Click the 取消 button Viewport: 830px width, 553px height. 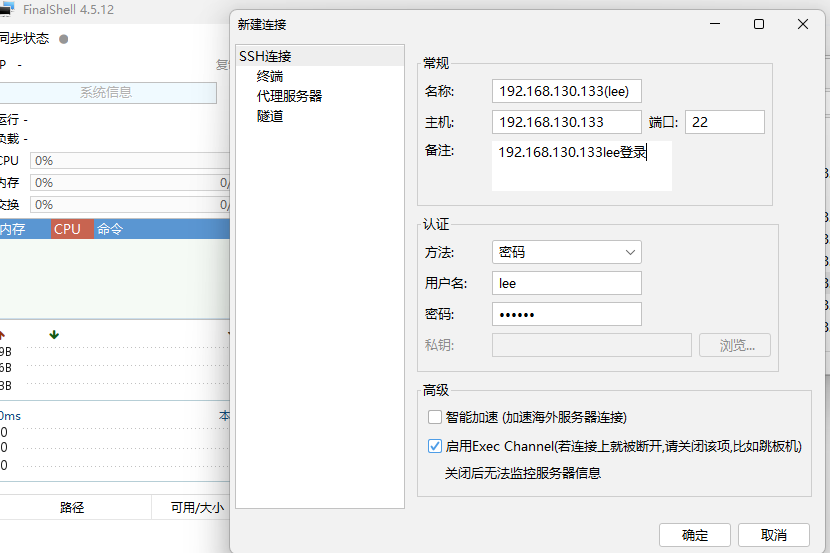pyautogui.click(x=773, y=535)
